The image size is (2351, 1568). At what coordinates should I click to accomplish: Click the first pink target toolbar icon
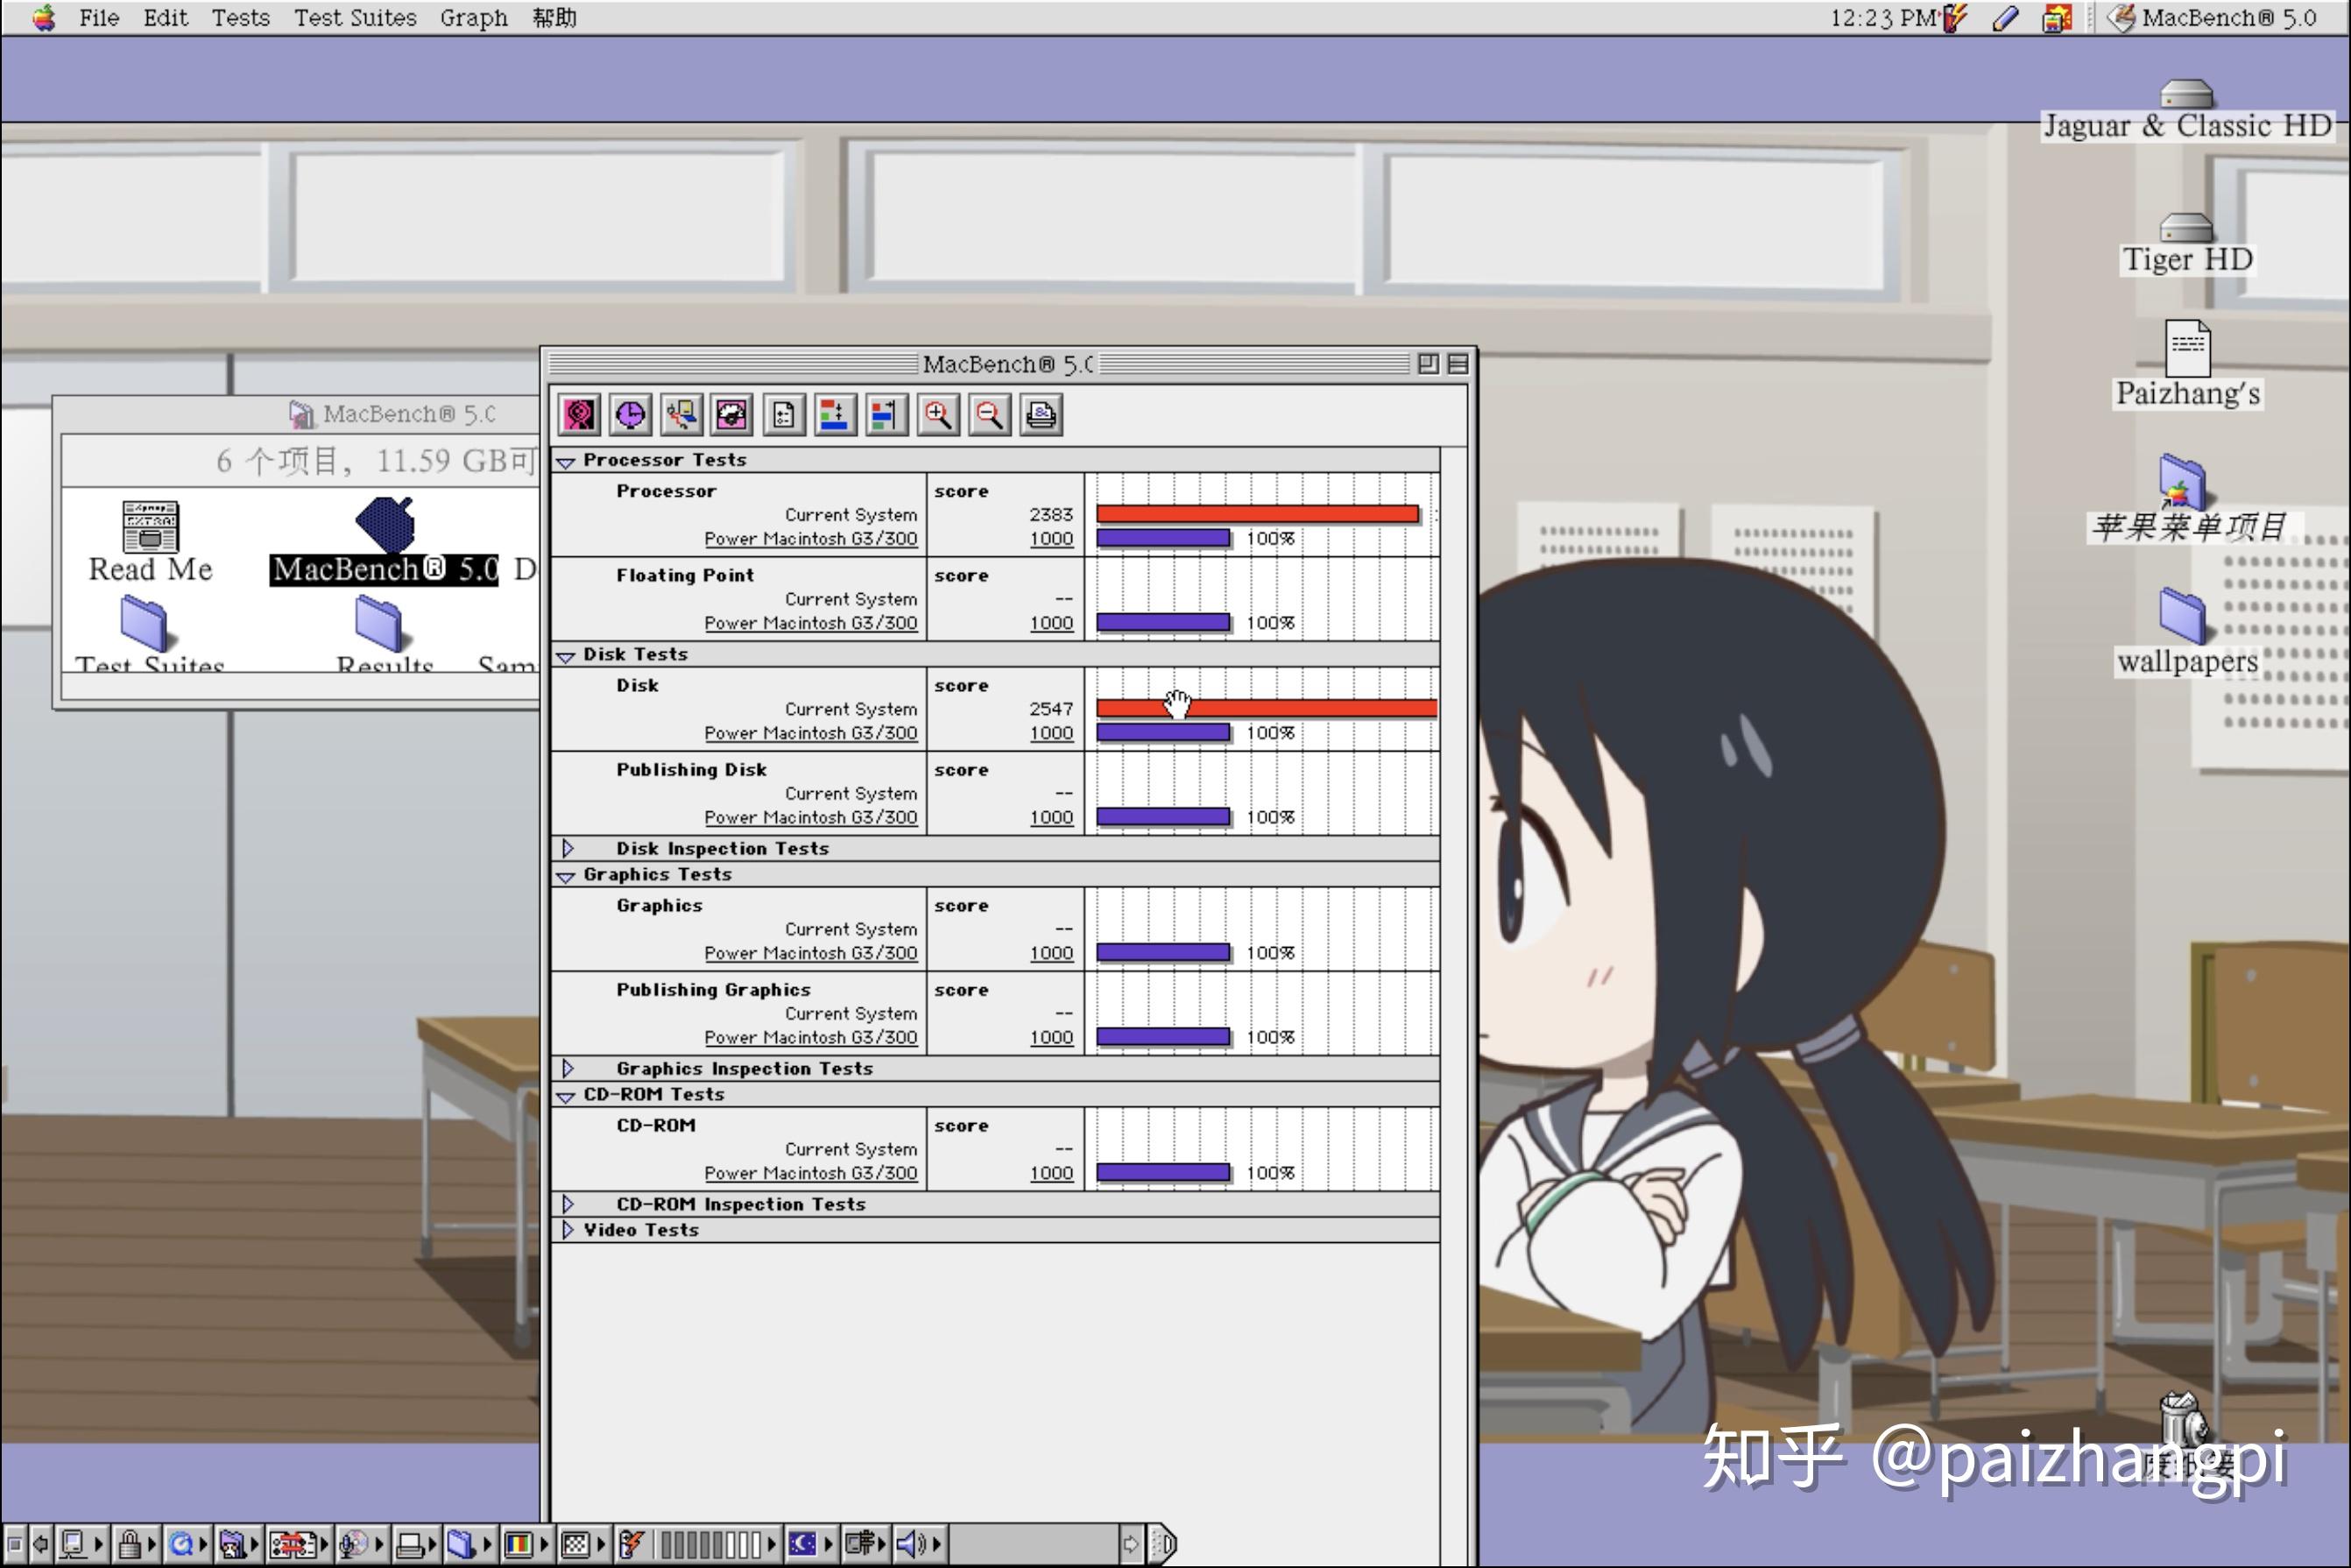(579, 415)
